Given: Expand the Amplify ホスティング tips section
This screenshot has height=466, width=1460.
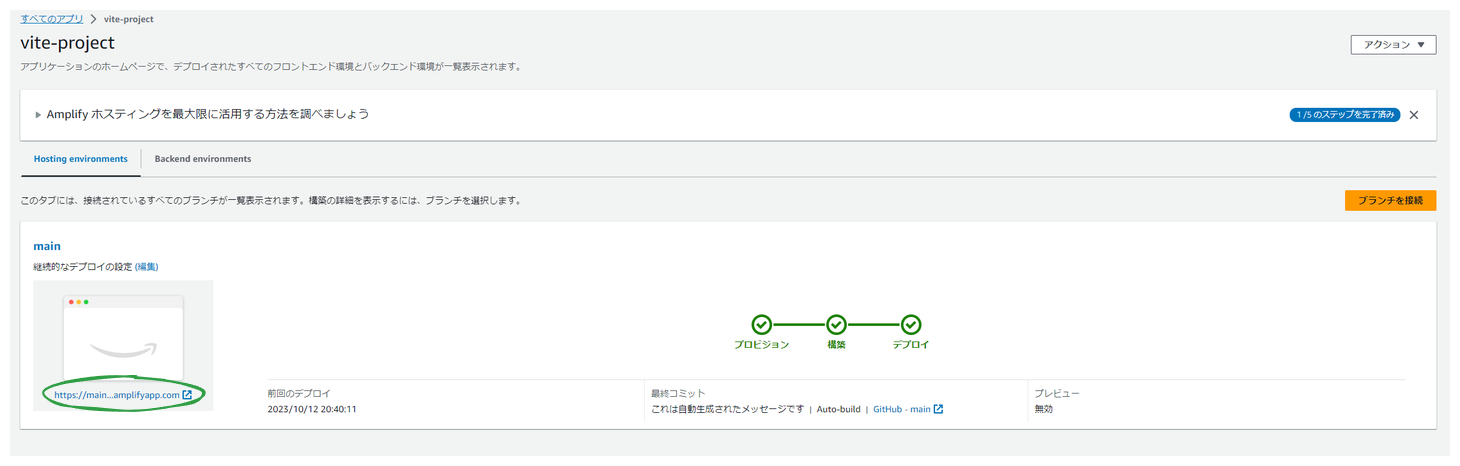Looking at the screenshot, I should (38, 115).
